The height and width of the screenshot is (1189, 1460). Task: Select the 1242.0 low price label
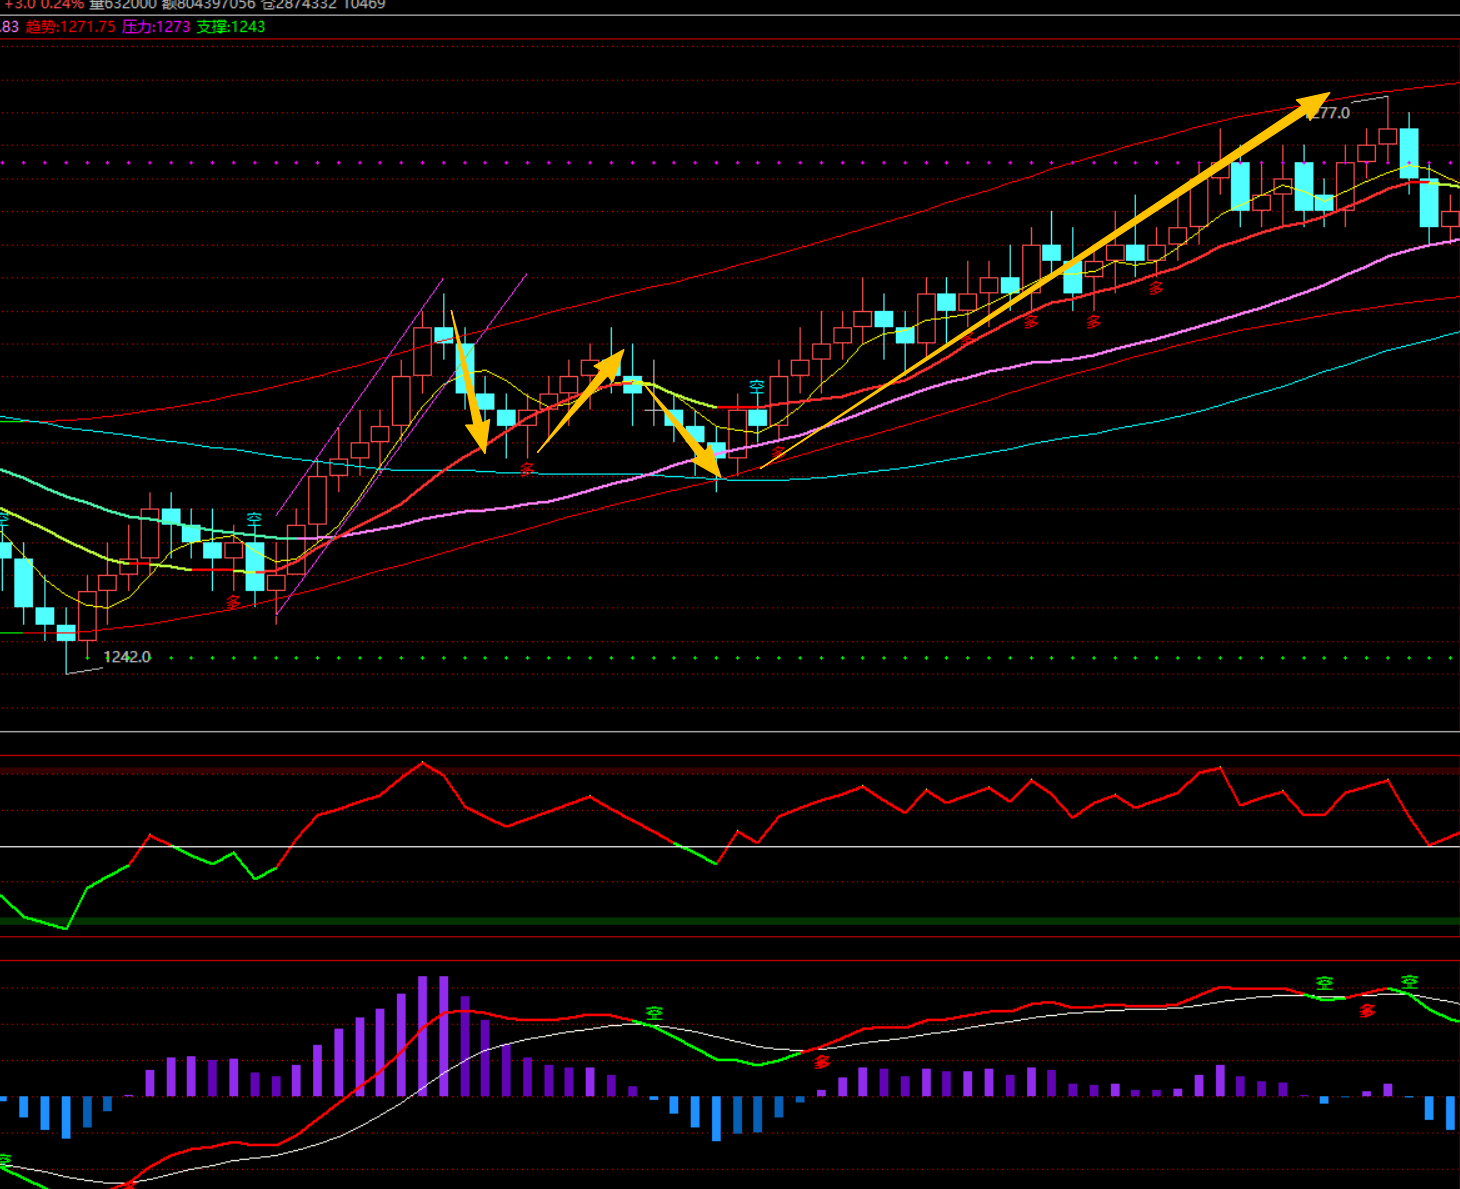pyautogui.click(x=127, y=657)
